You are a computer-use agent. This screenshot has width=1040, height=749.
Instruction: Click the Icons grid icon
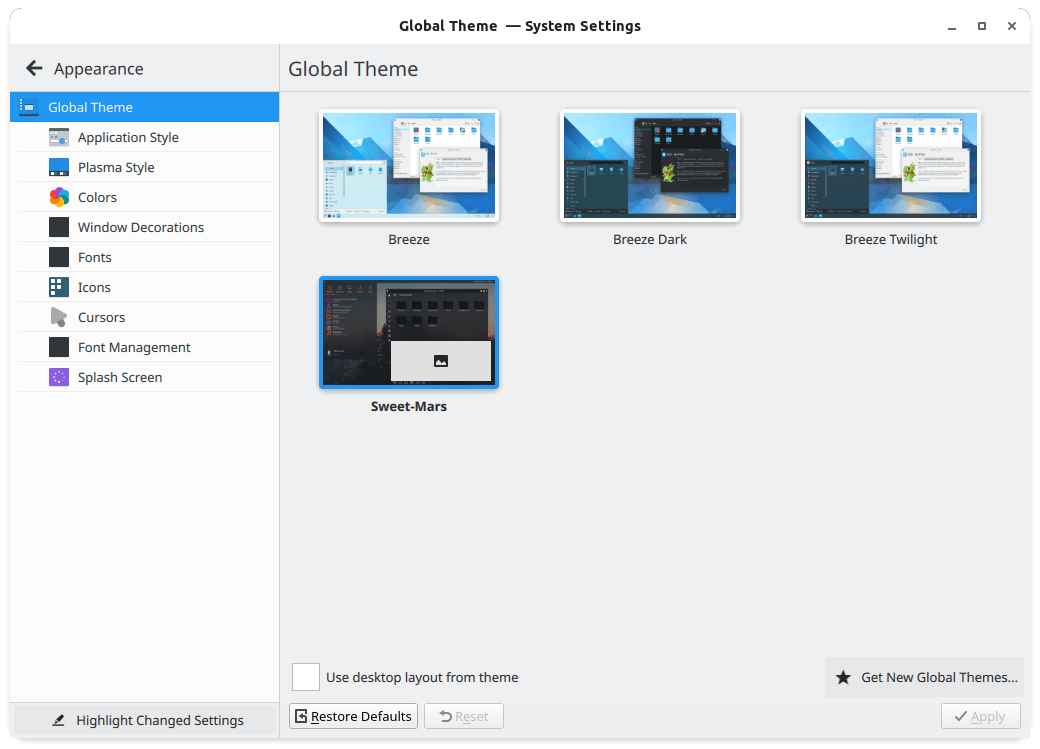coord(59,287)
